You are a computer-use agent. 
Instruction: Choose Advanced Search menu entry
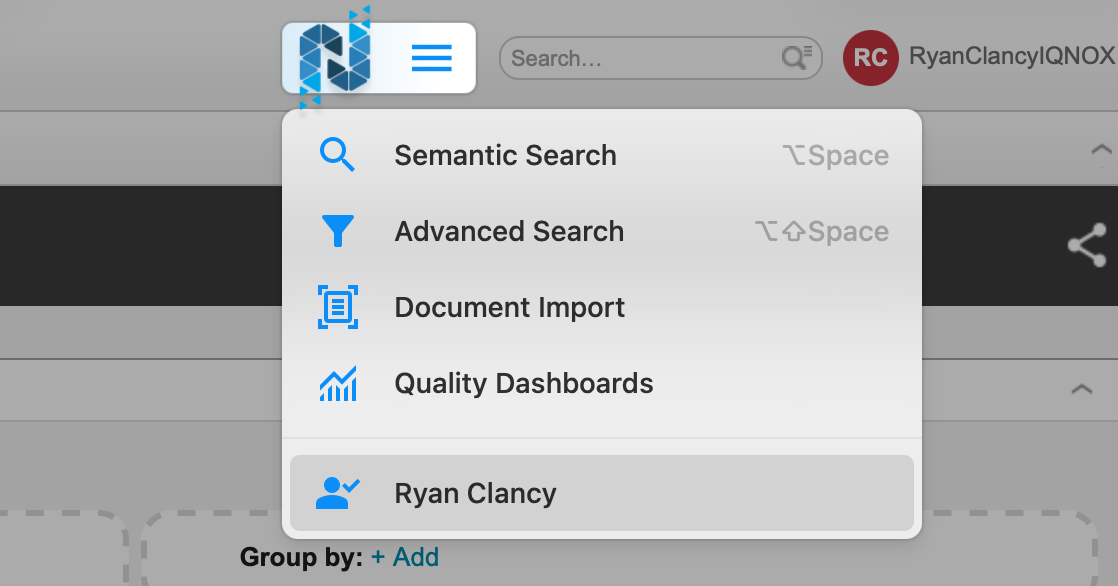point(509,232)
